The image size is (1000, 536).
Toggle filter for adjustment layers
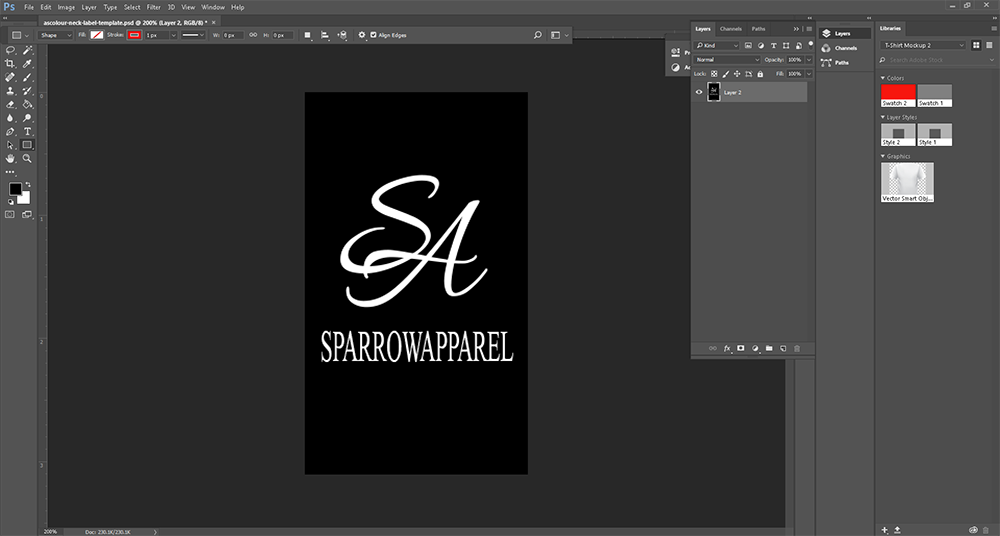tap(761, 45)
